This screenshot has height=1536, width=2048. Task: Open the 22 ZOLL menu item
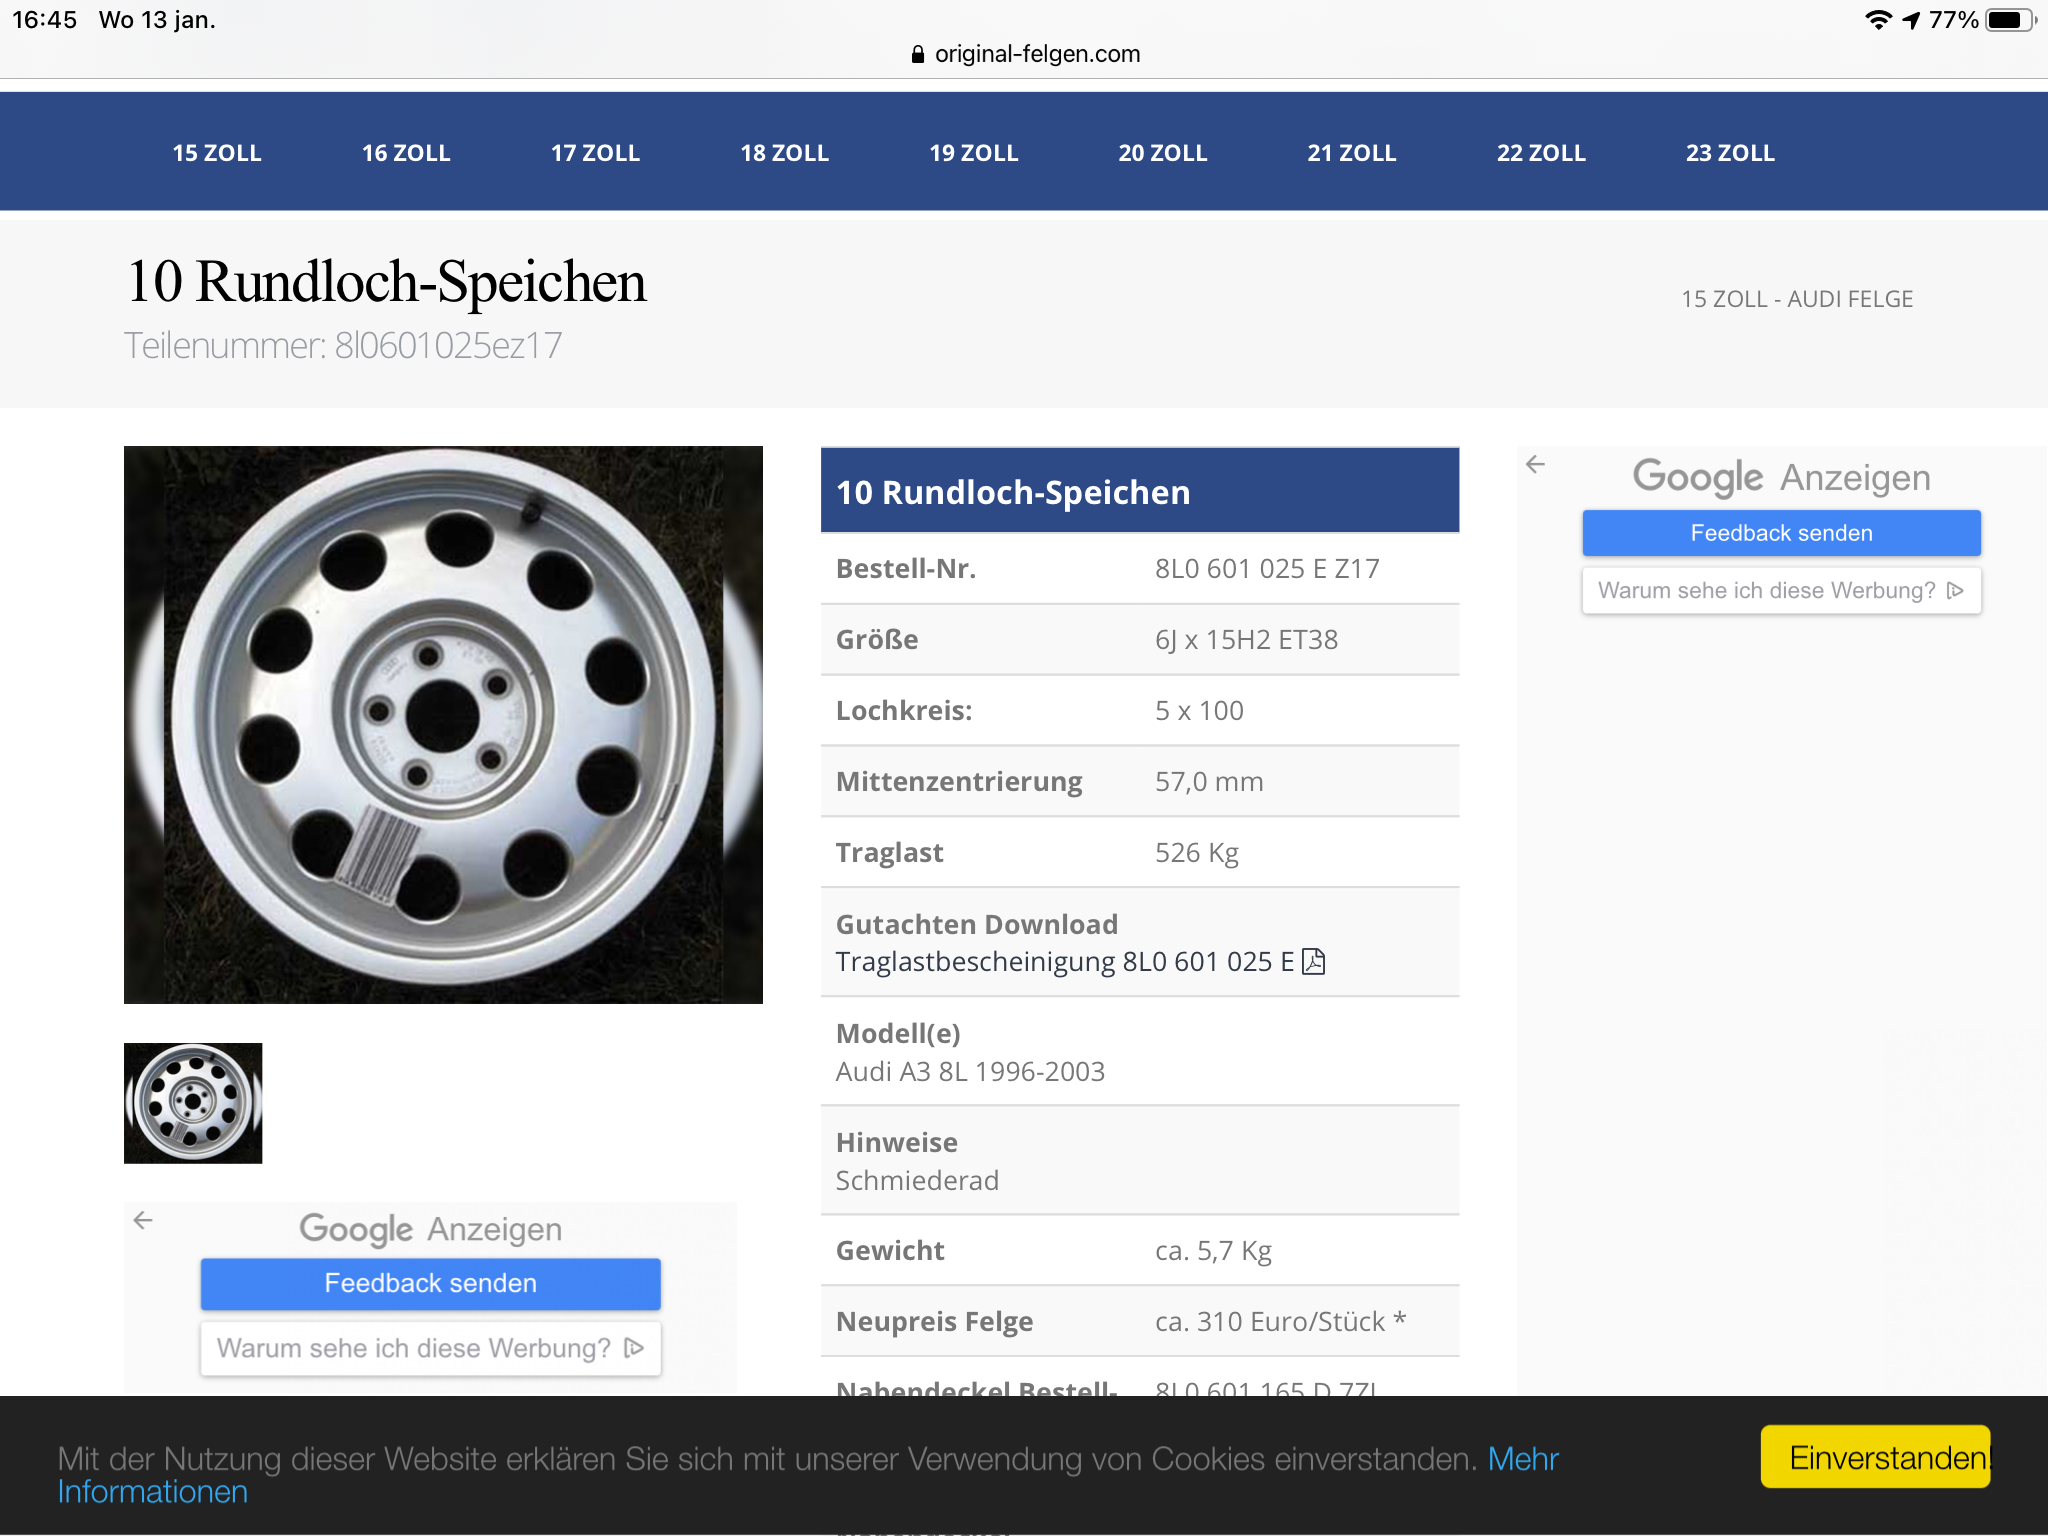coord(1541,153)
